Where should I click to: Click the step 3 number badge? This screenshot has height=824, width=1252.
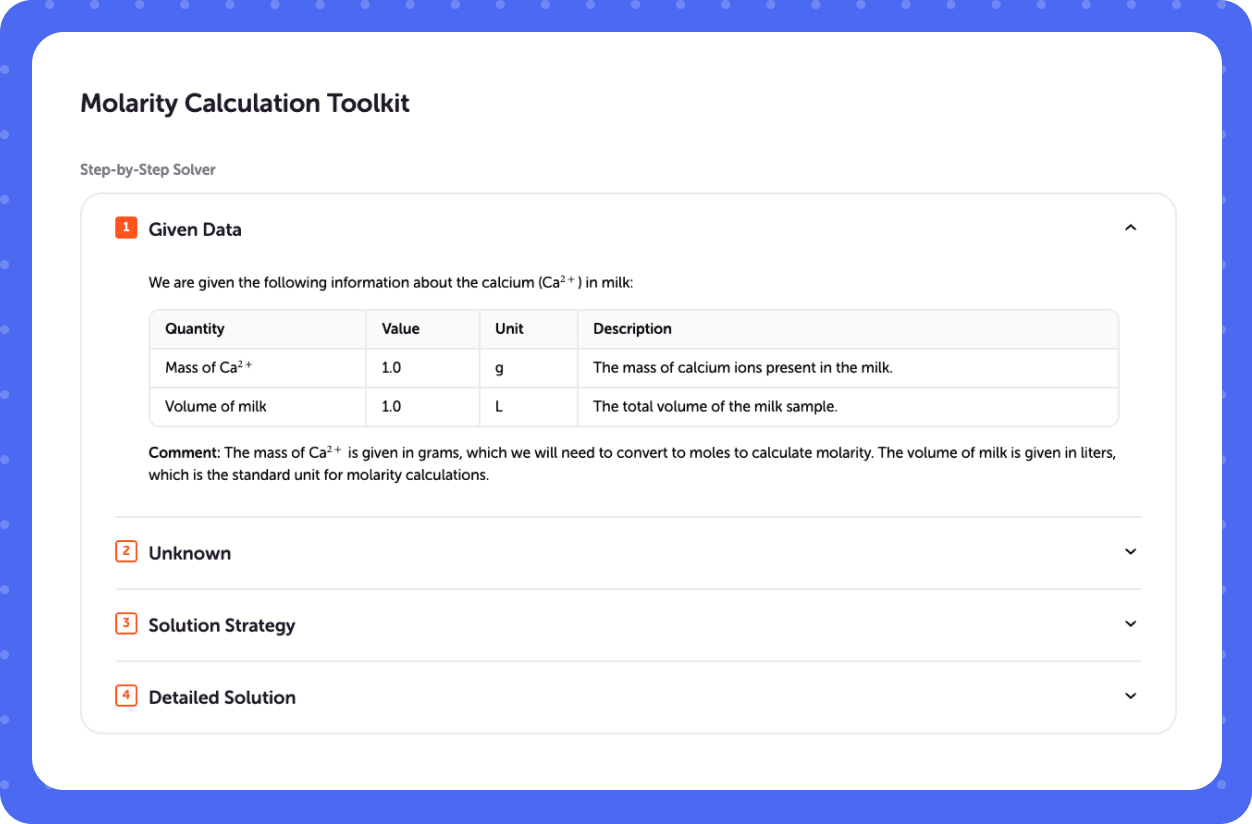click(x=126, y=624)
